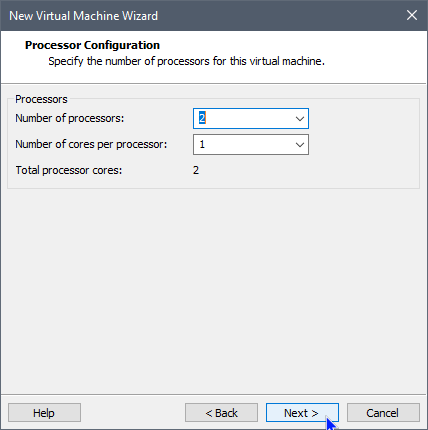Click the value 1 in cores per processor
The width and height of the screenshot is (428, 430).
click(202, 144)
